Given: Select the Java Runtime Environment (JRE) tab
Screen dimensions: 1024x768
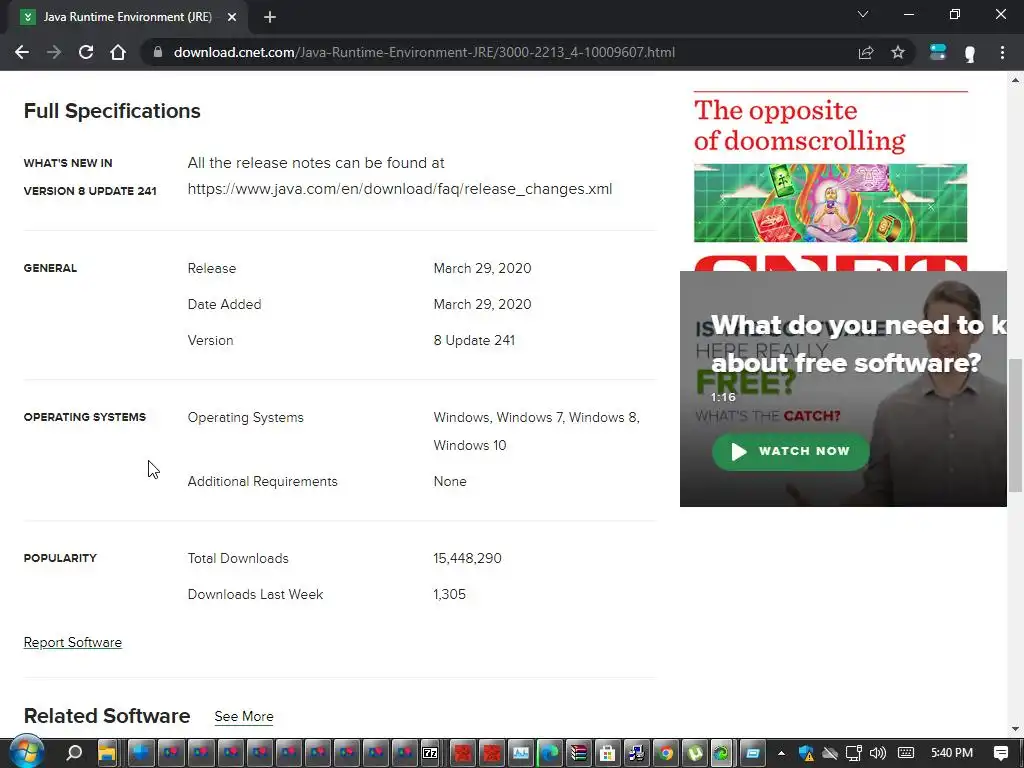Looking at the screenshot, I should (x=127, y=17).
